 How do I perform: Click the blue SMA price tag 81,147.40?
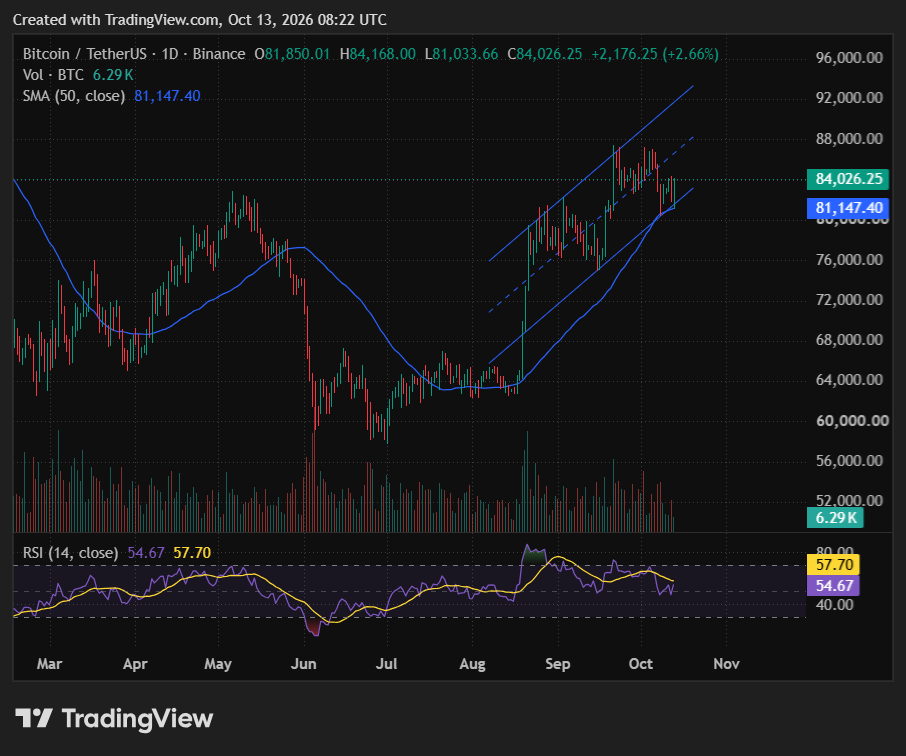click(848, 208)
